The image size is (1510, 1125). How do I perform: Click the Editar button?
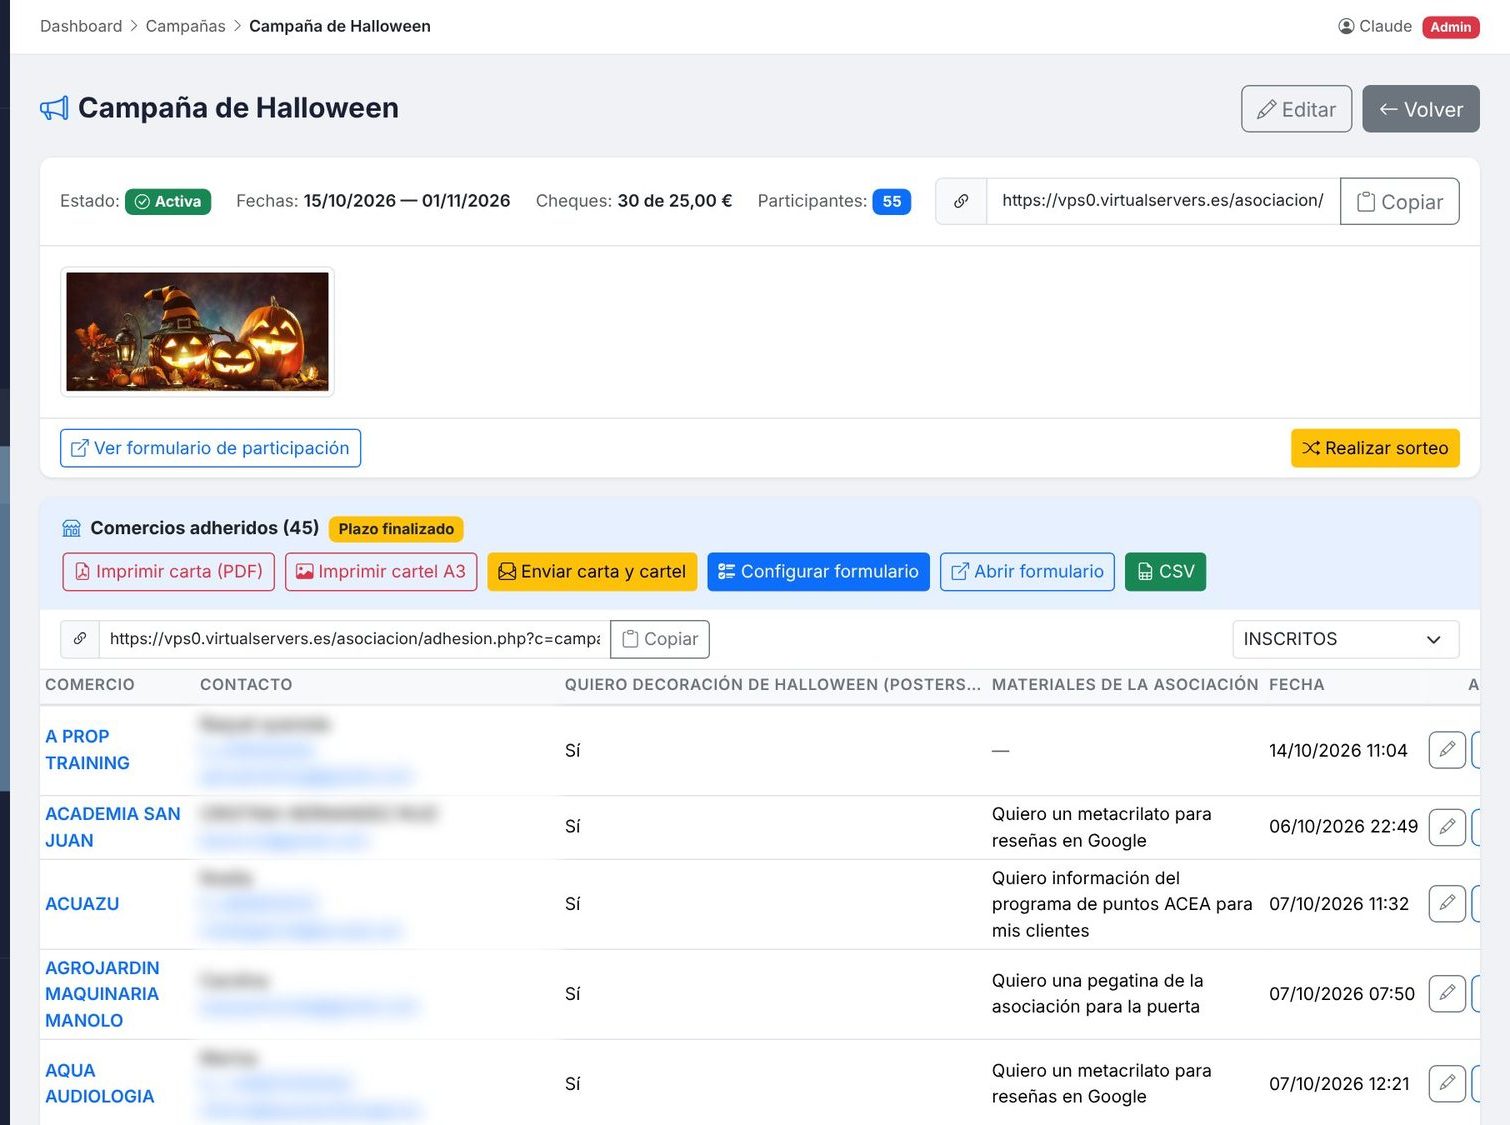tap(1296, 109)
